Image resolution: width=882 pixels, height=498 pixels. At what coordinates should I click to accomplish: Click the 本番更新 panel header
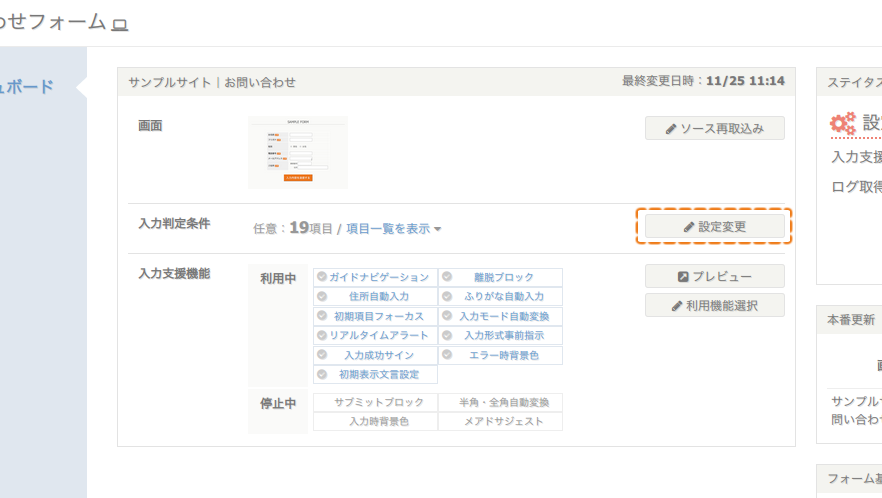click(x=850, y=320)
